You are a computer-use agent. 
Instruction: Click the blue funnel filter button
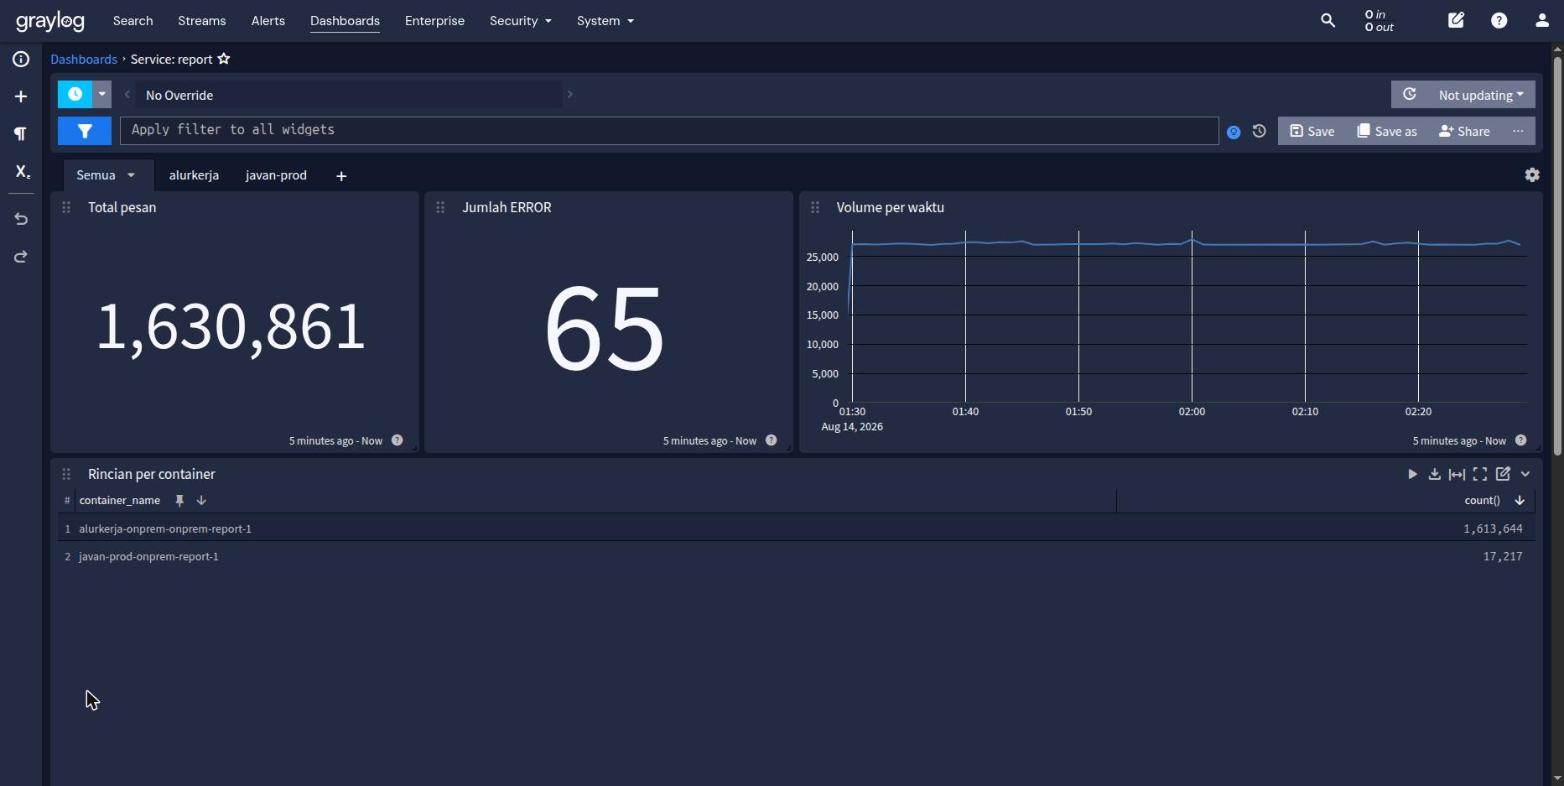tap(85, 130)
